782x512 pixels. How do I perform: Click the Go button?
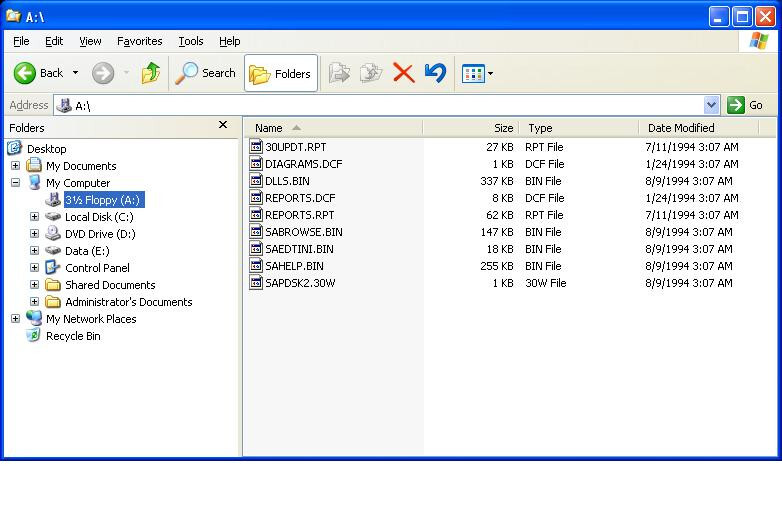(x=745, y=105)
